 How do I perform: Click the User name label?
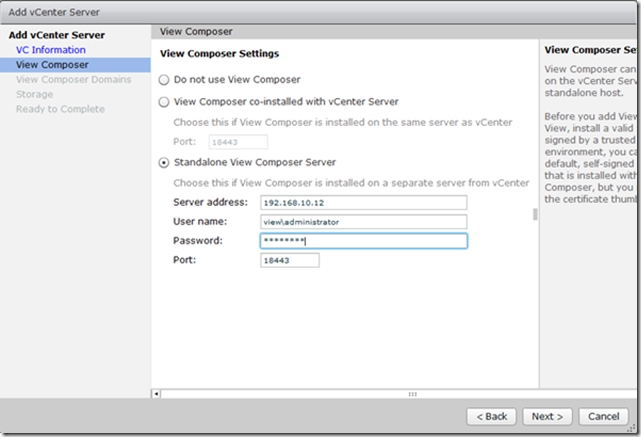[x=200, y=221]
